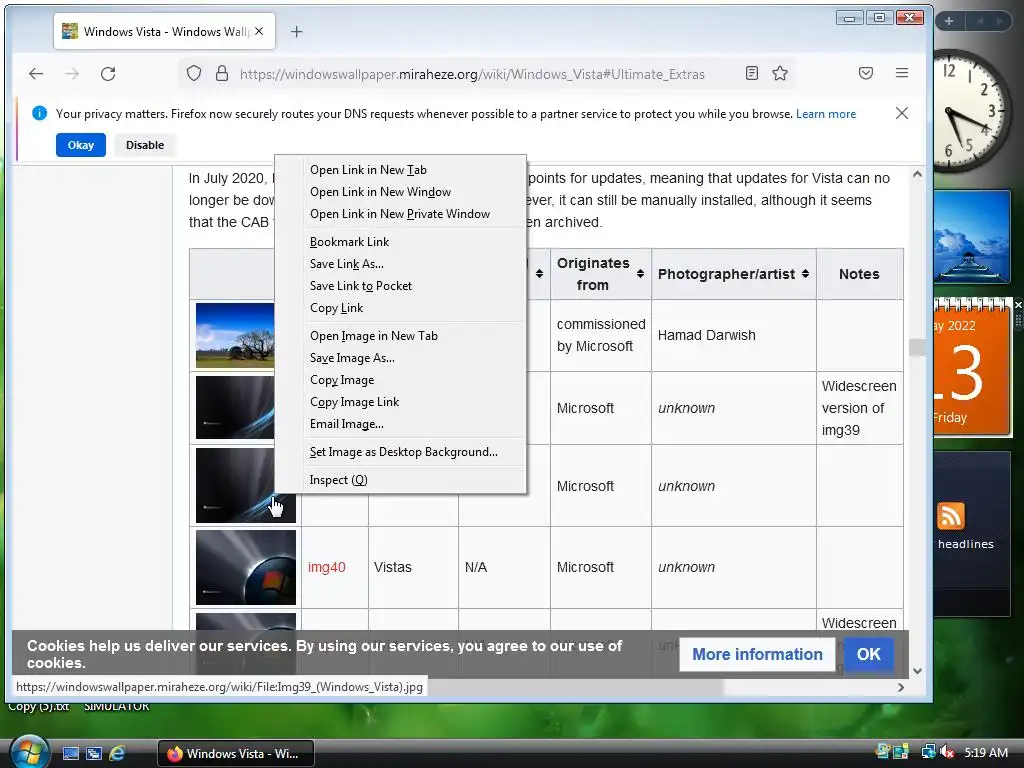The width and height of the screenshot is (1024, 768).
Task: Sort by the partially hidden column arrows
Action: (539, 274)
